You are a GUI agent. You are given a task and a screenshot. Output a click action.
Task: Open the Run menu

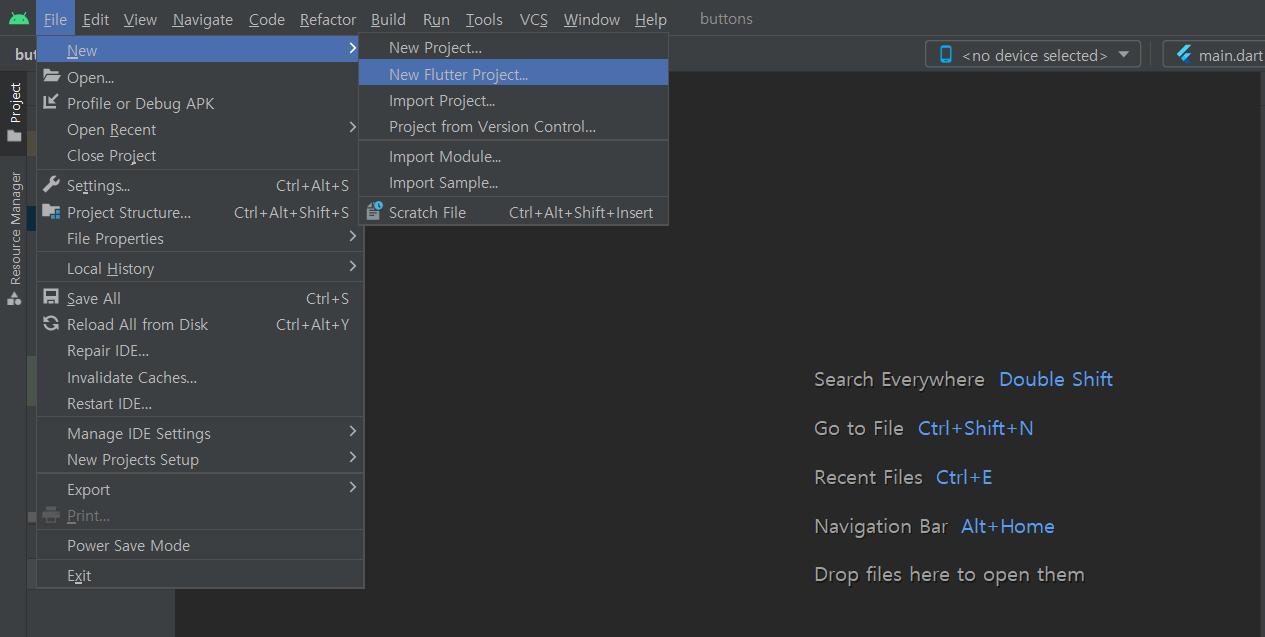[436, 19]
